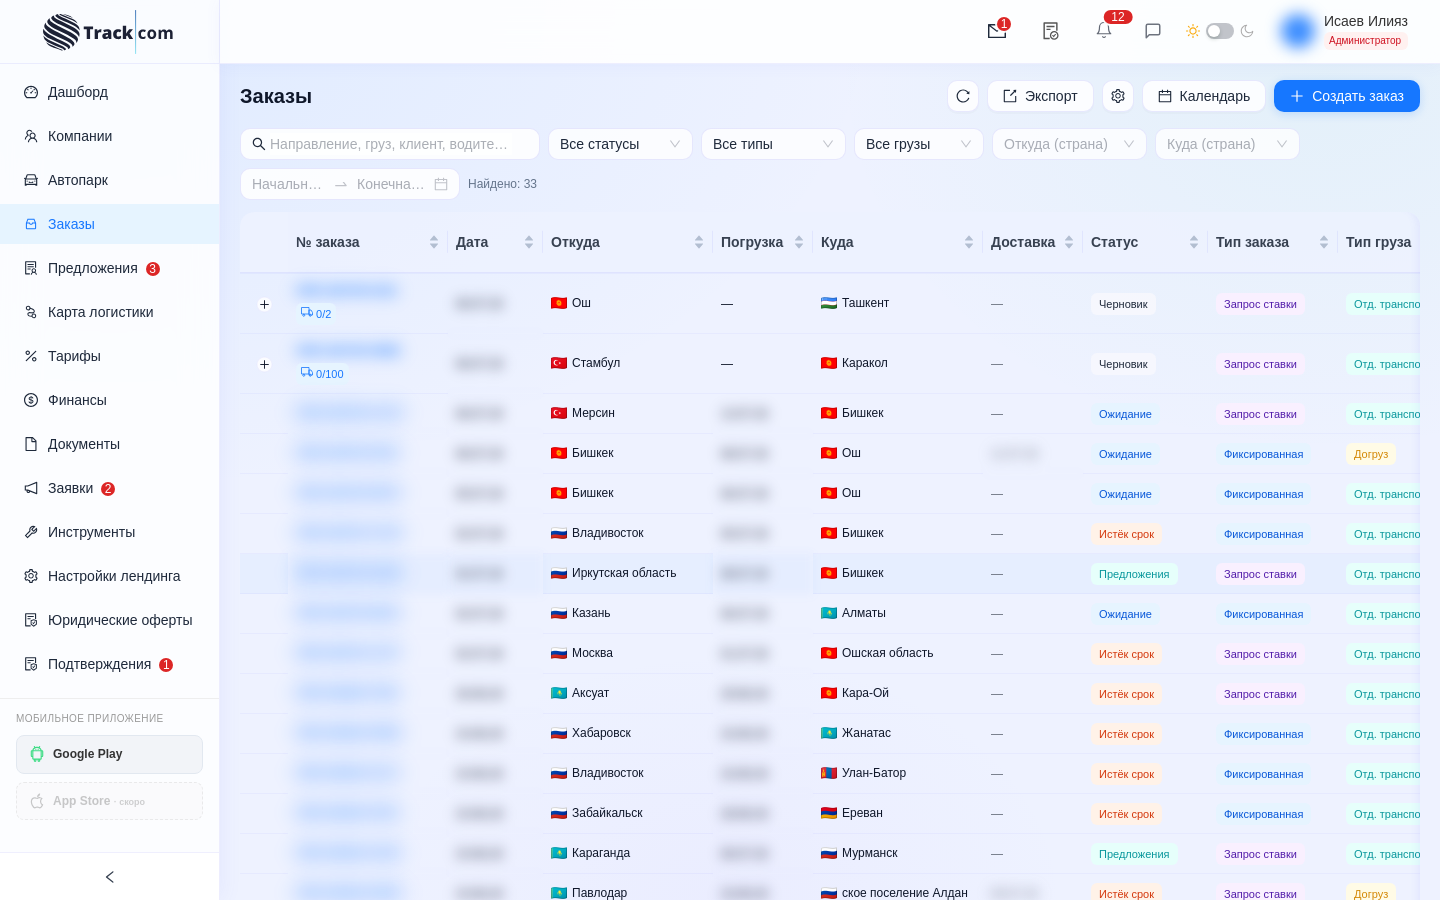Viewport: 1440px width, 900px height.
Task: Click the Создать заказ button
Action: coord(1347,96)
